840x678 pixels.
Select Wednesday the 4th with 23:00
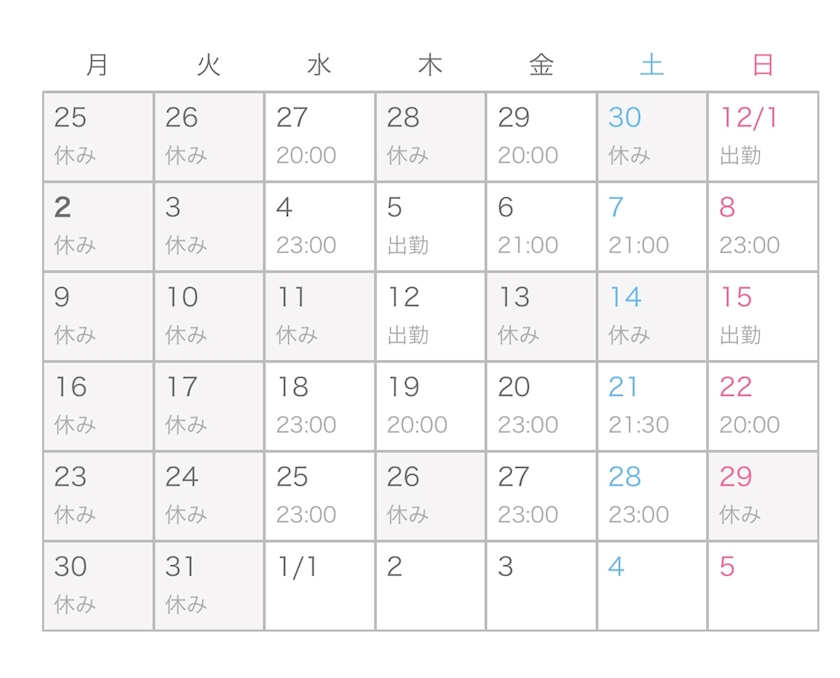[320, 227]
